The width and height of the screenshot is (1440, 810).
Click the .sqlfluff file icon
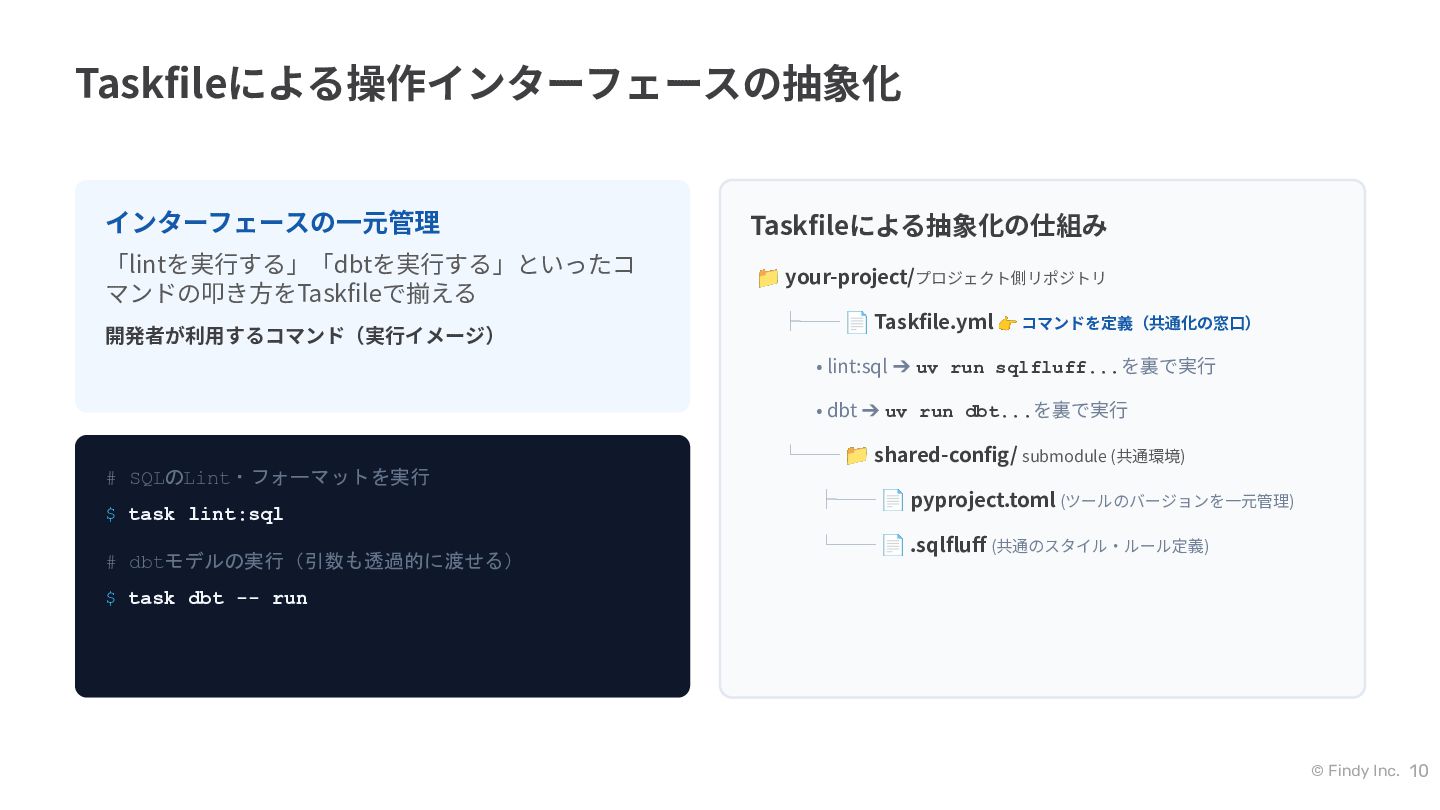click(x=893, y=545)
